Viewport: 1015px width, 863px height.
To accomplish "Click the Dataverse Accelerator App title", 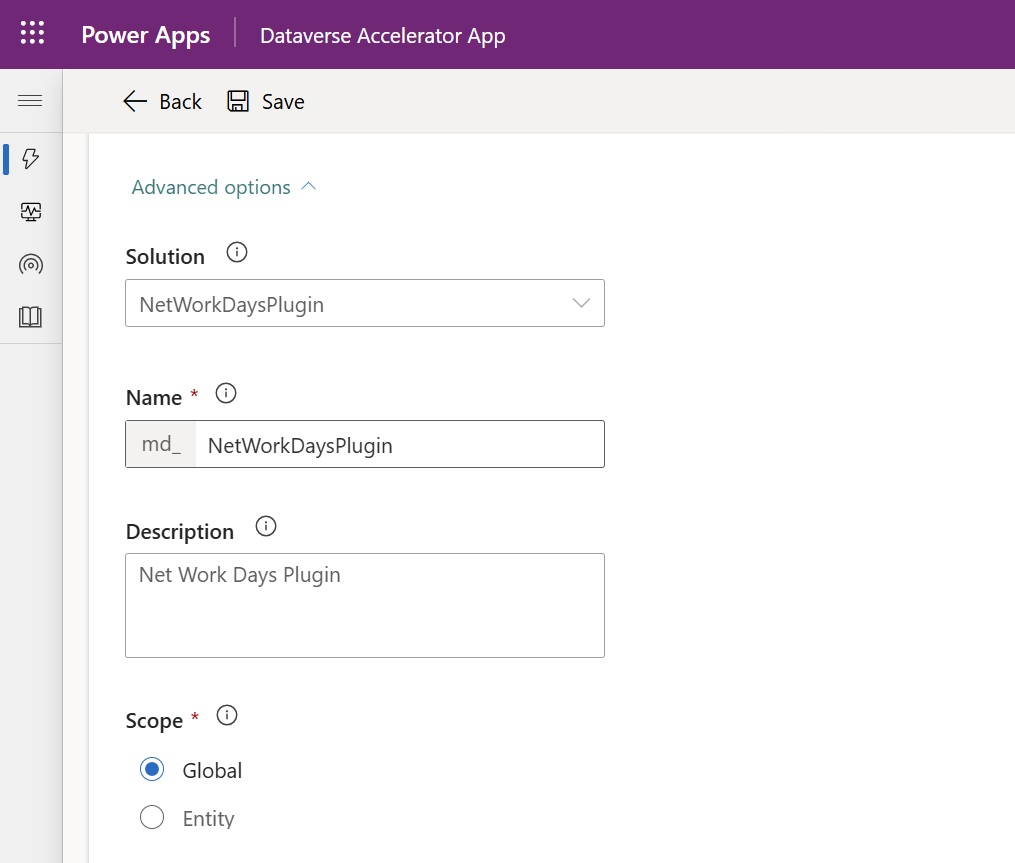I will click(383, 36).
